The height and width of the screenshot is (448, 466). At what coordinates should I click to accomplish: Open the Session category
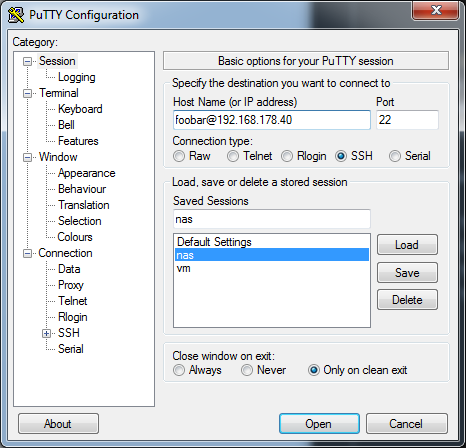(x=57, y=61)
